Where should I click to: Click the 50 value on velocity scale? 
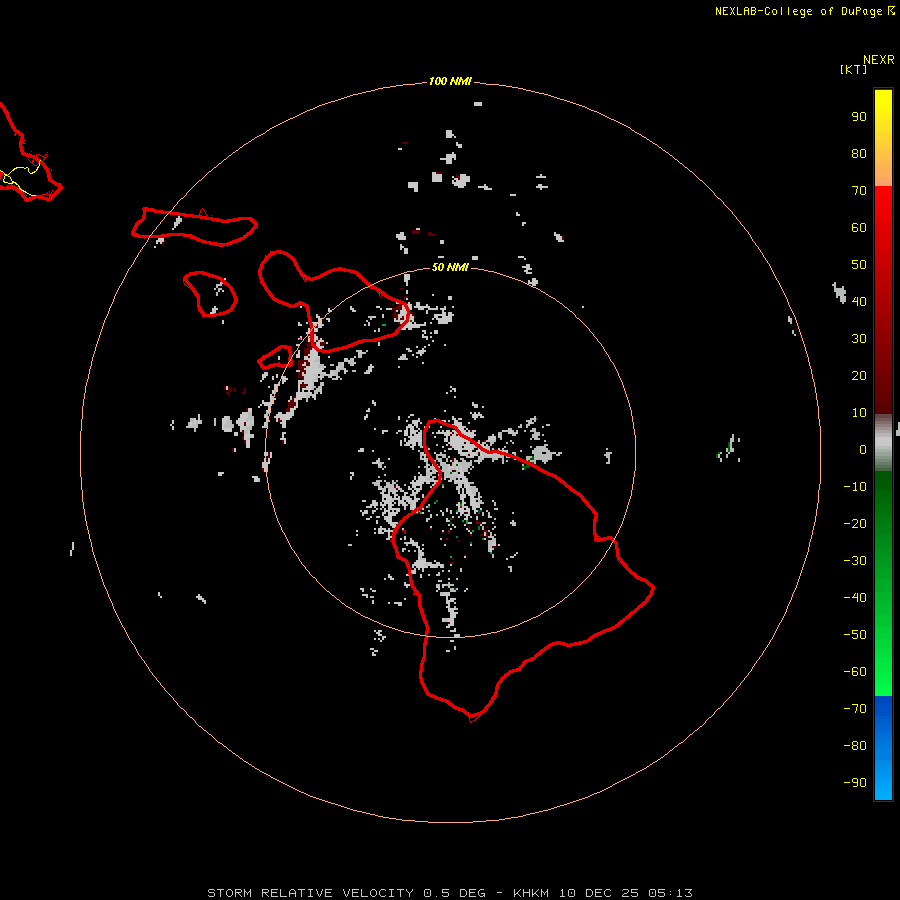[x=859, y=265]
